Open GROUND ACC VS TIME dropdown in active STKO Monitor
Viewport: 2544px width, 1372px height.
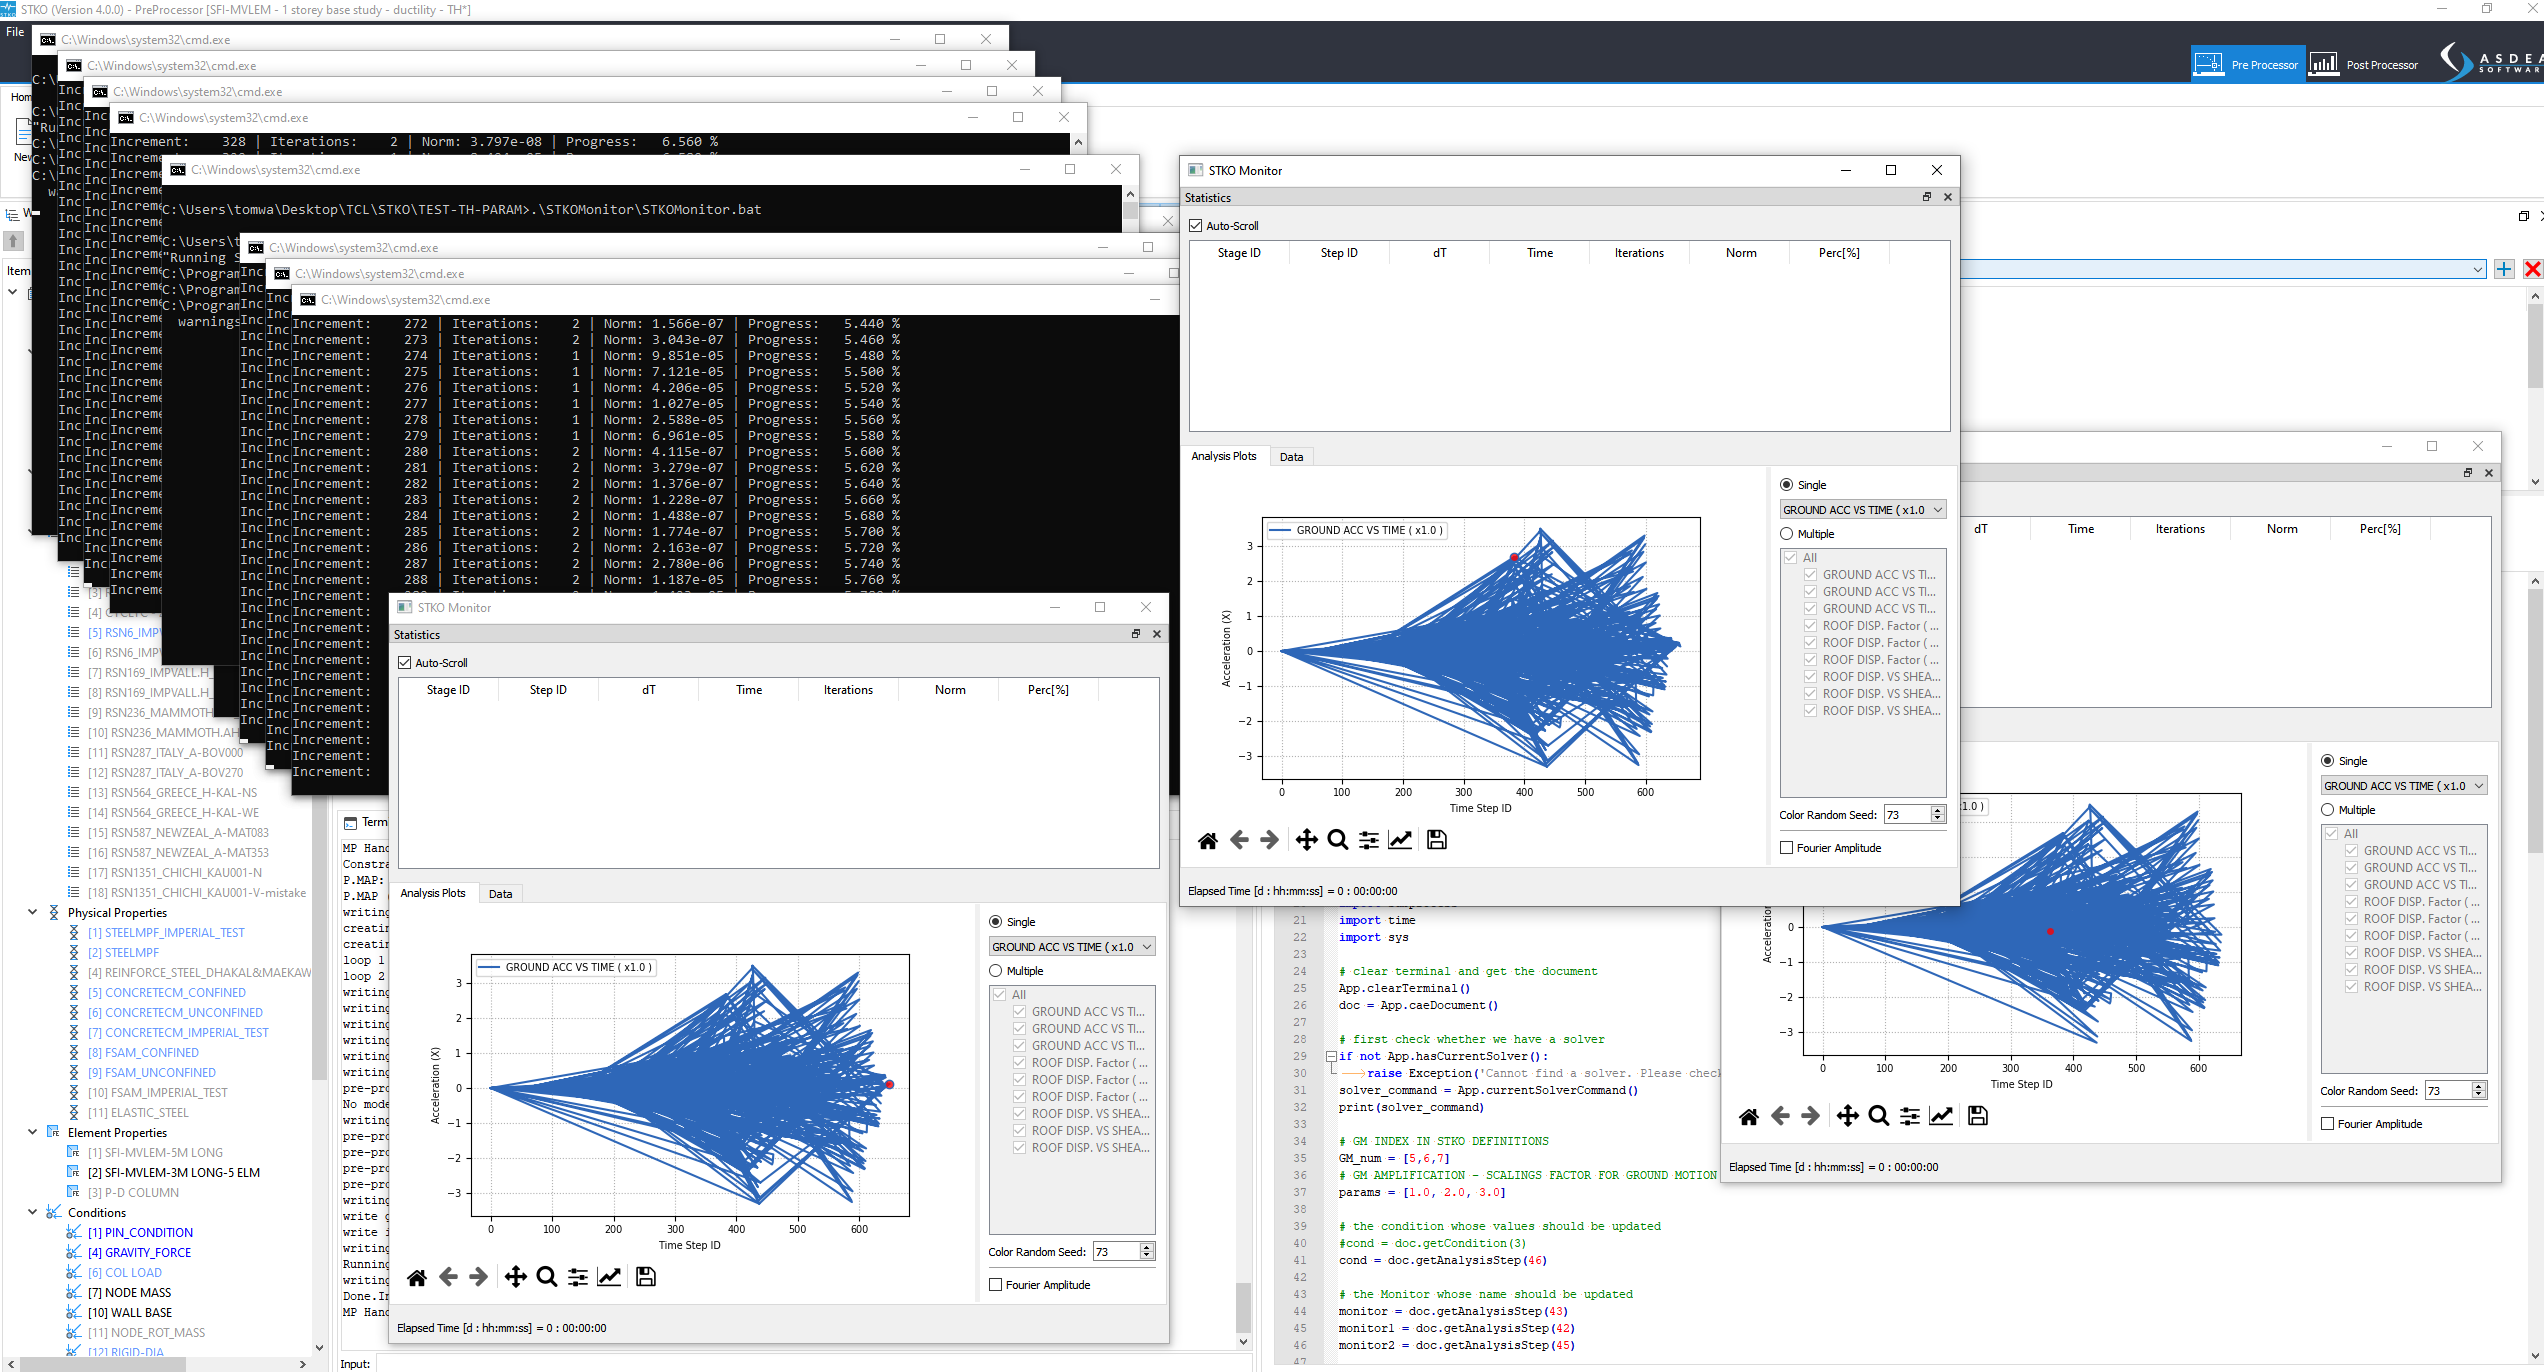(x=1863, y=510)
